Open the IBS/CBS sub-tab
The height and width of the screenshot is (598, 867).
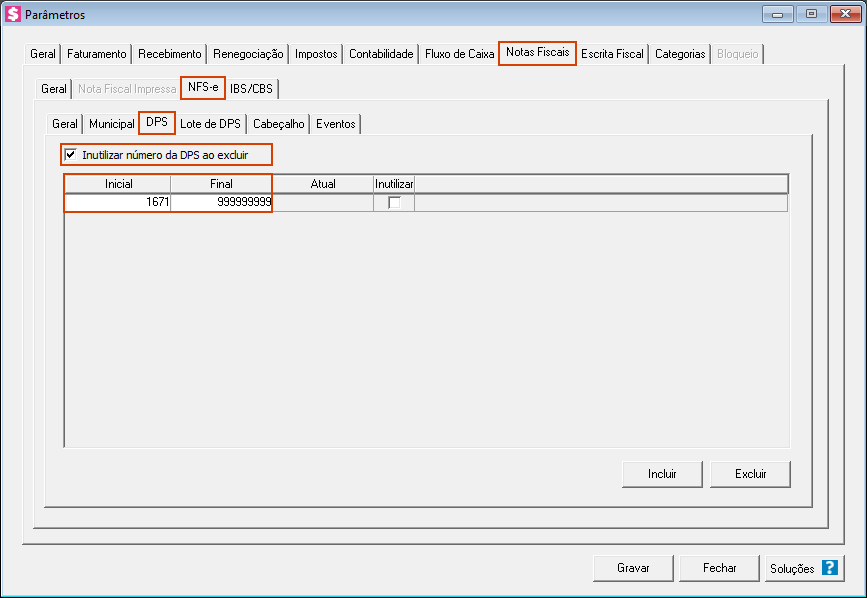pos(251,89)
